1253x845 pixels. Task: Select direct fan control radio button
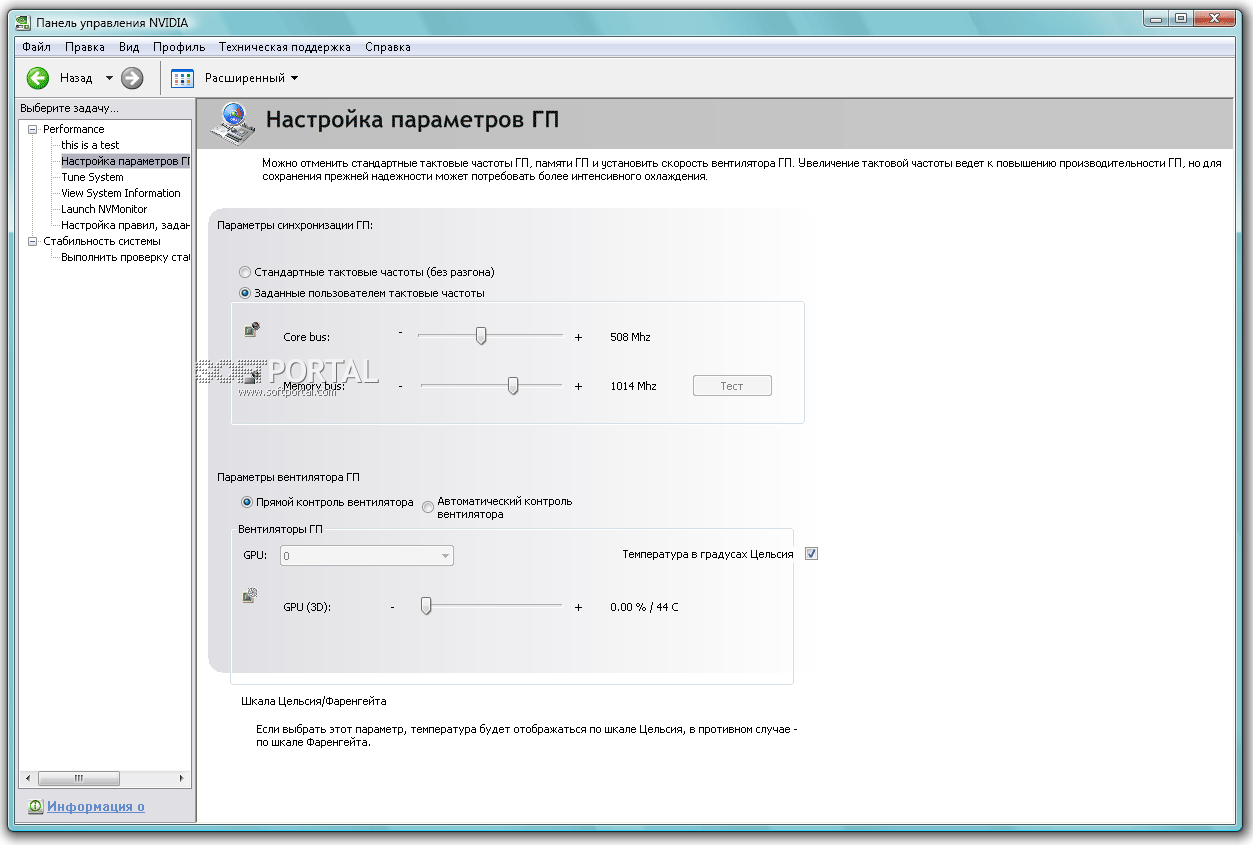pos(247,502)
